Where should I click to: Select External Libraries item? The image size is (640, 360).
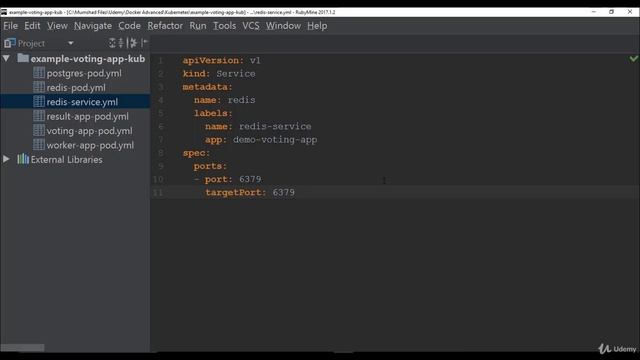click(67, 160)
